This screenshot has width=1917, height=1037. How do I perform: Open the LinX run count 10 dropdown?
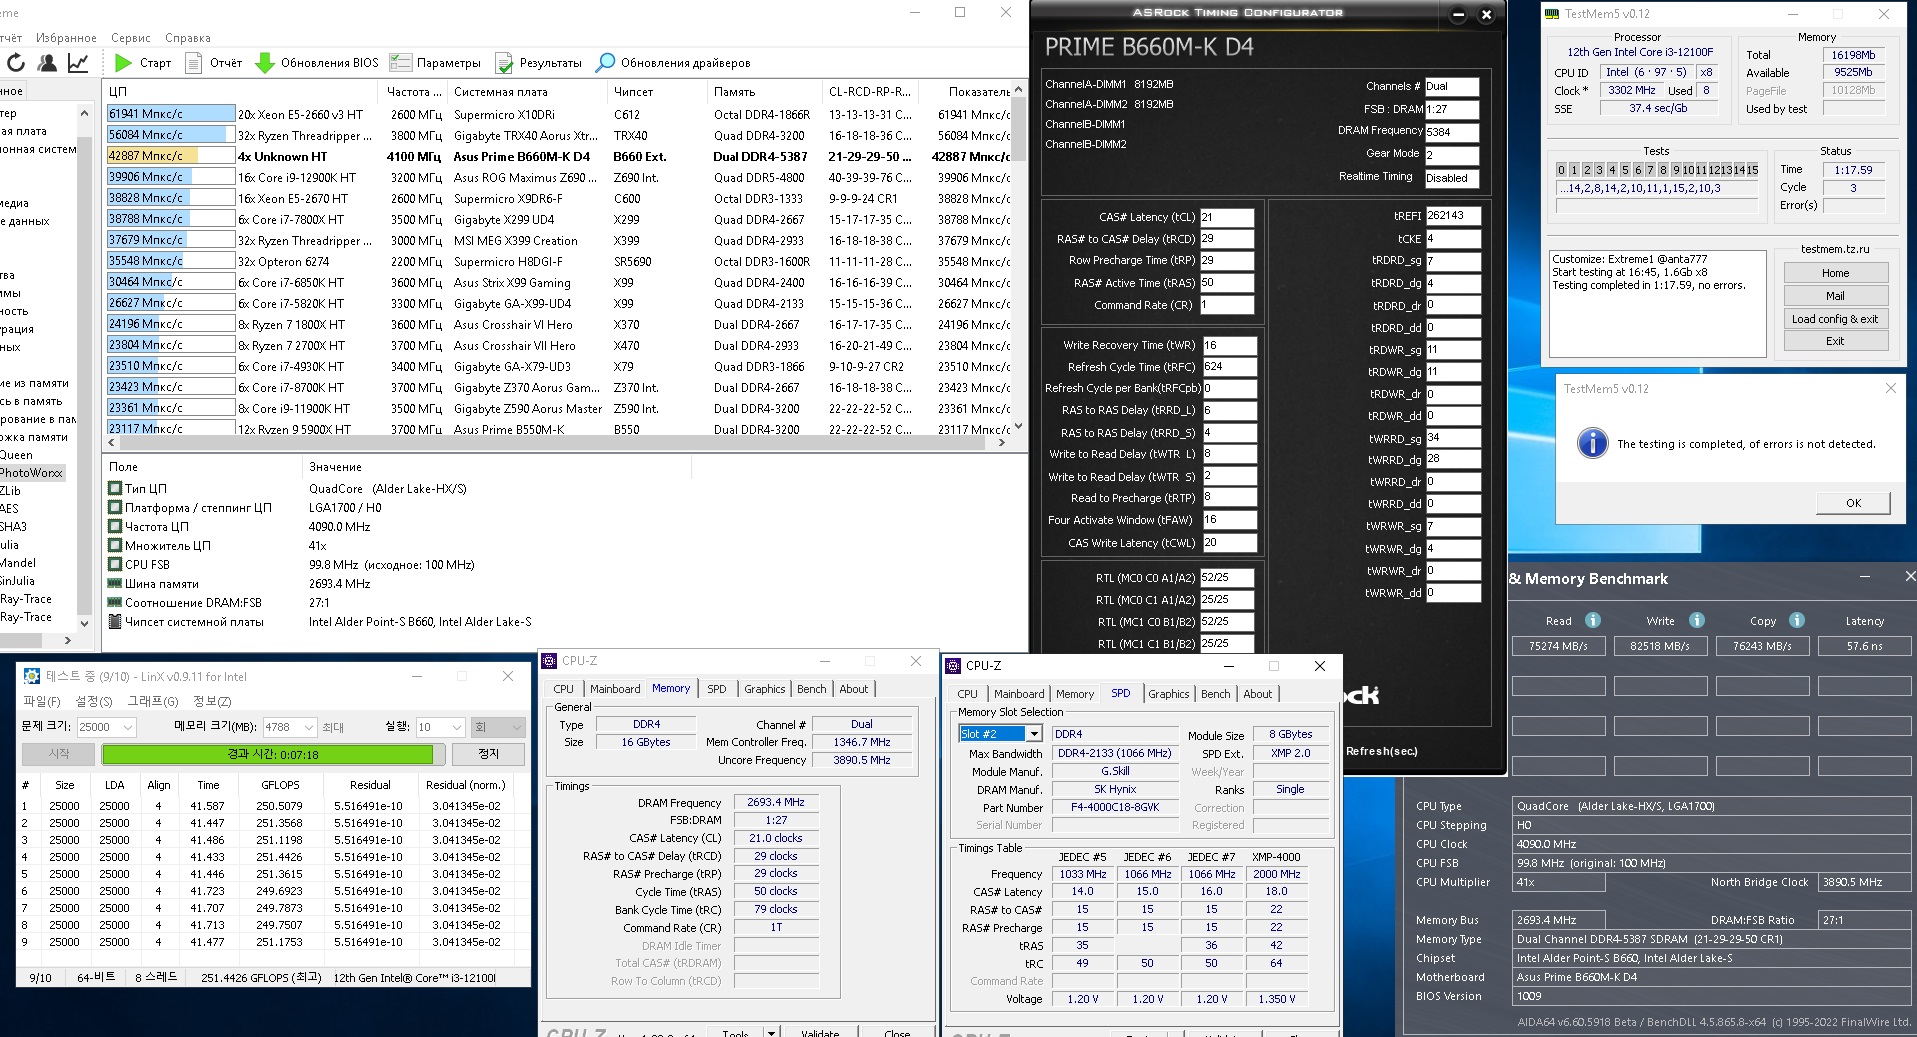[x=457, y=727]
